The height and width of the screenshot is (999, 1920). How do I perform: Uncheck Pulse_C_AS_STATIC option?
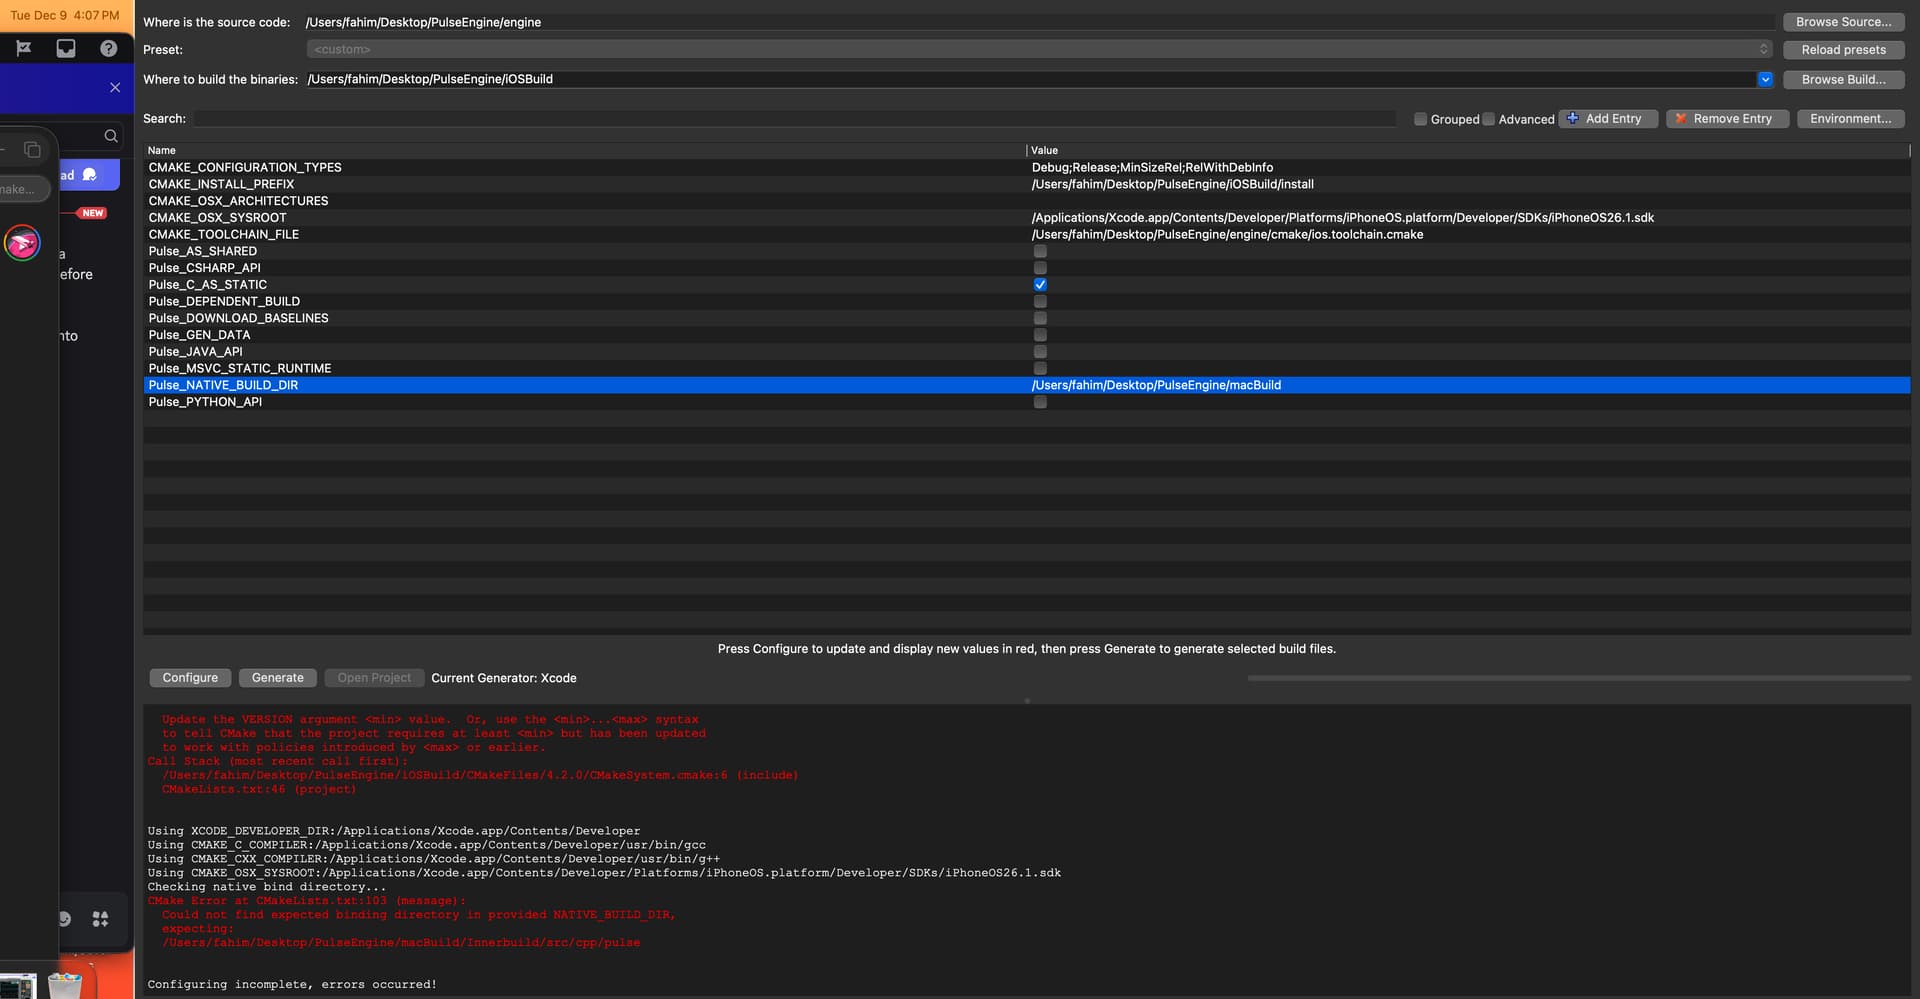coord(1040,285)
